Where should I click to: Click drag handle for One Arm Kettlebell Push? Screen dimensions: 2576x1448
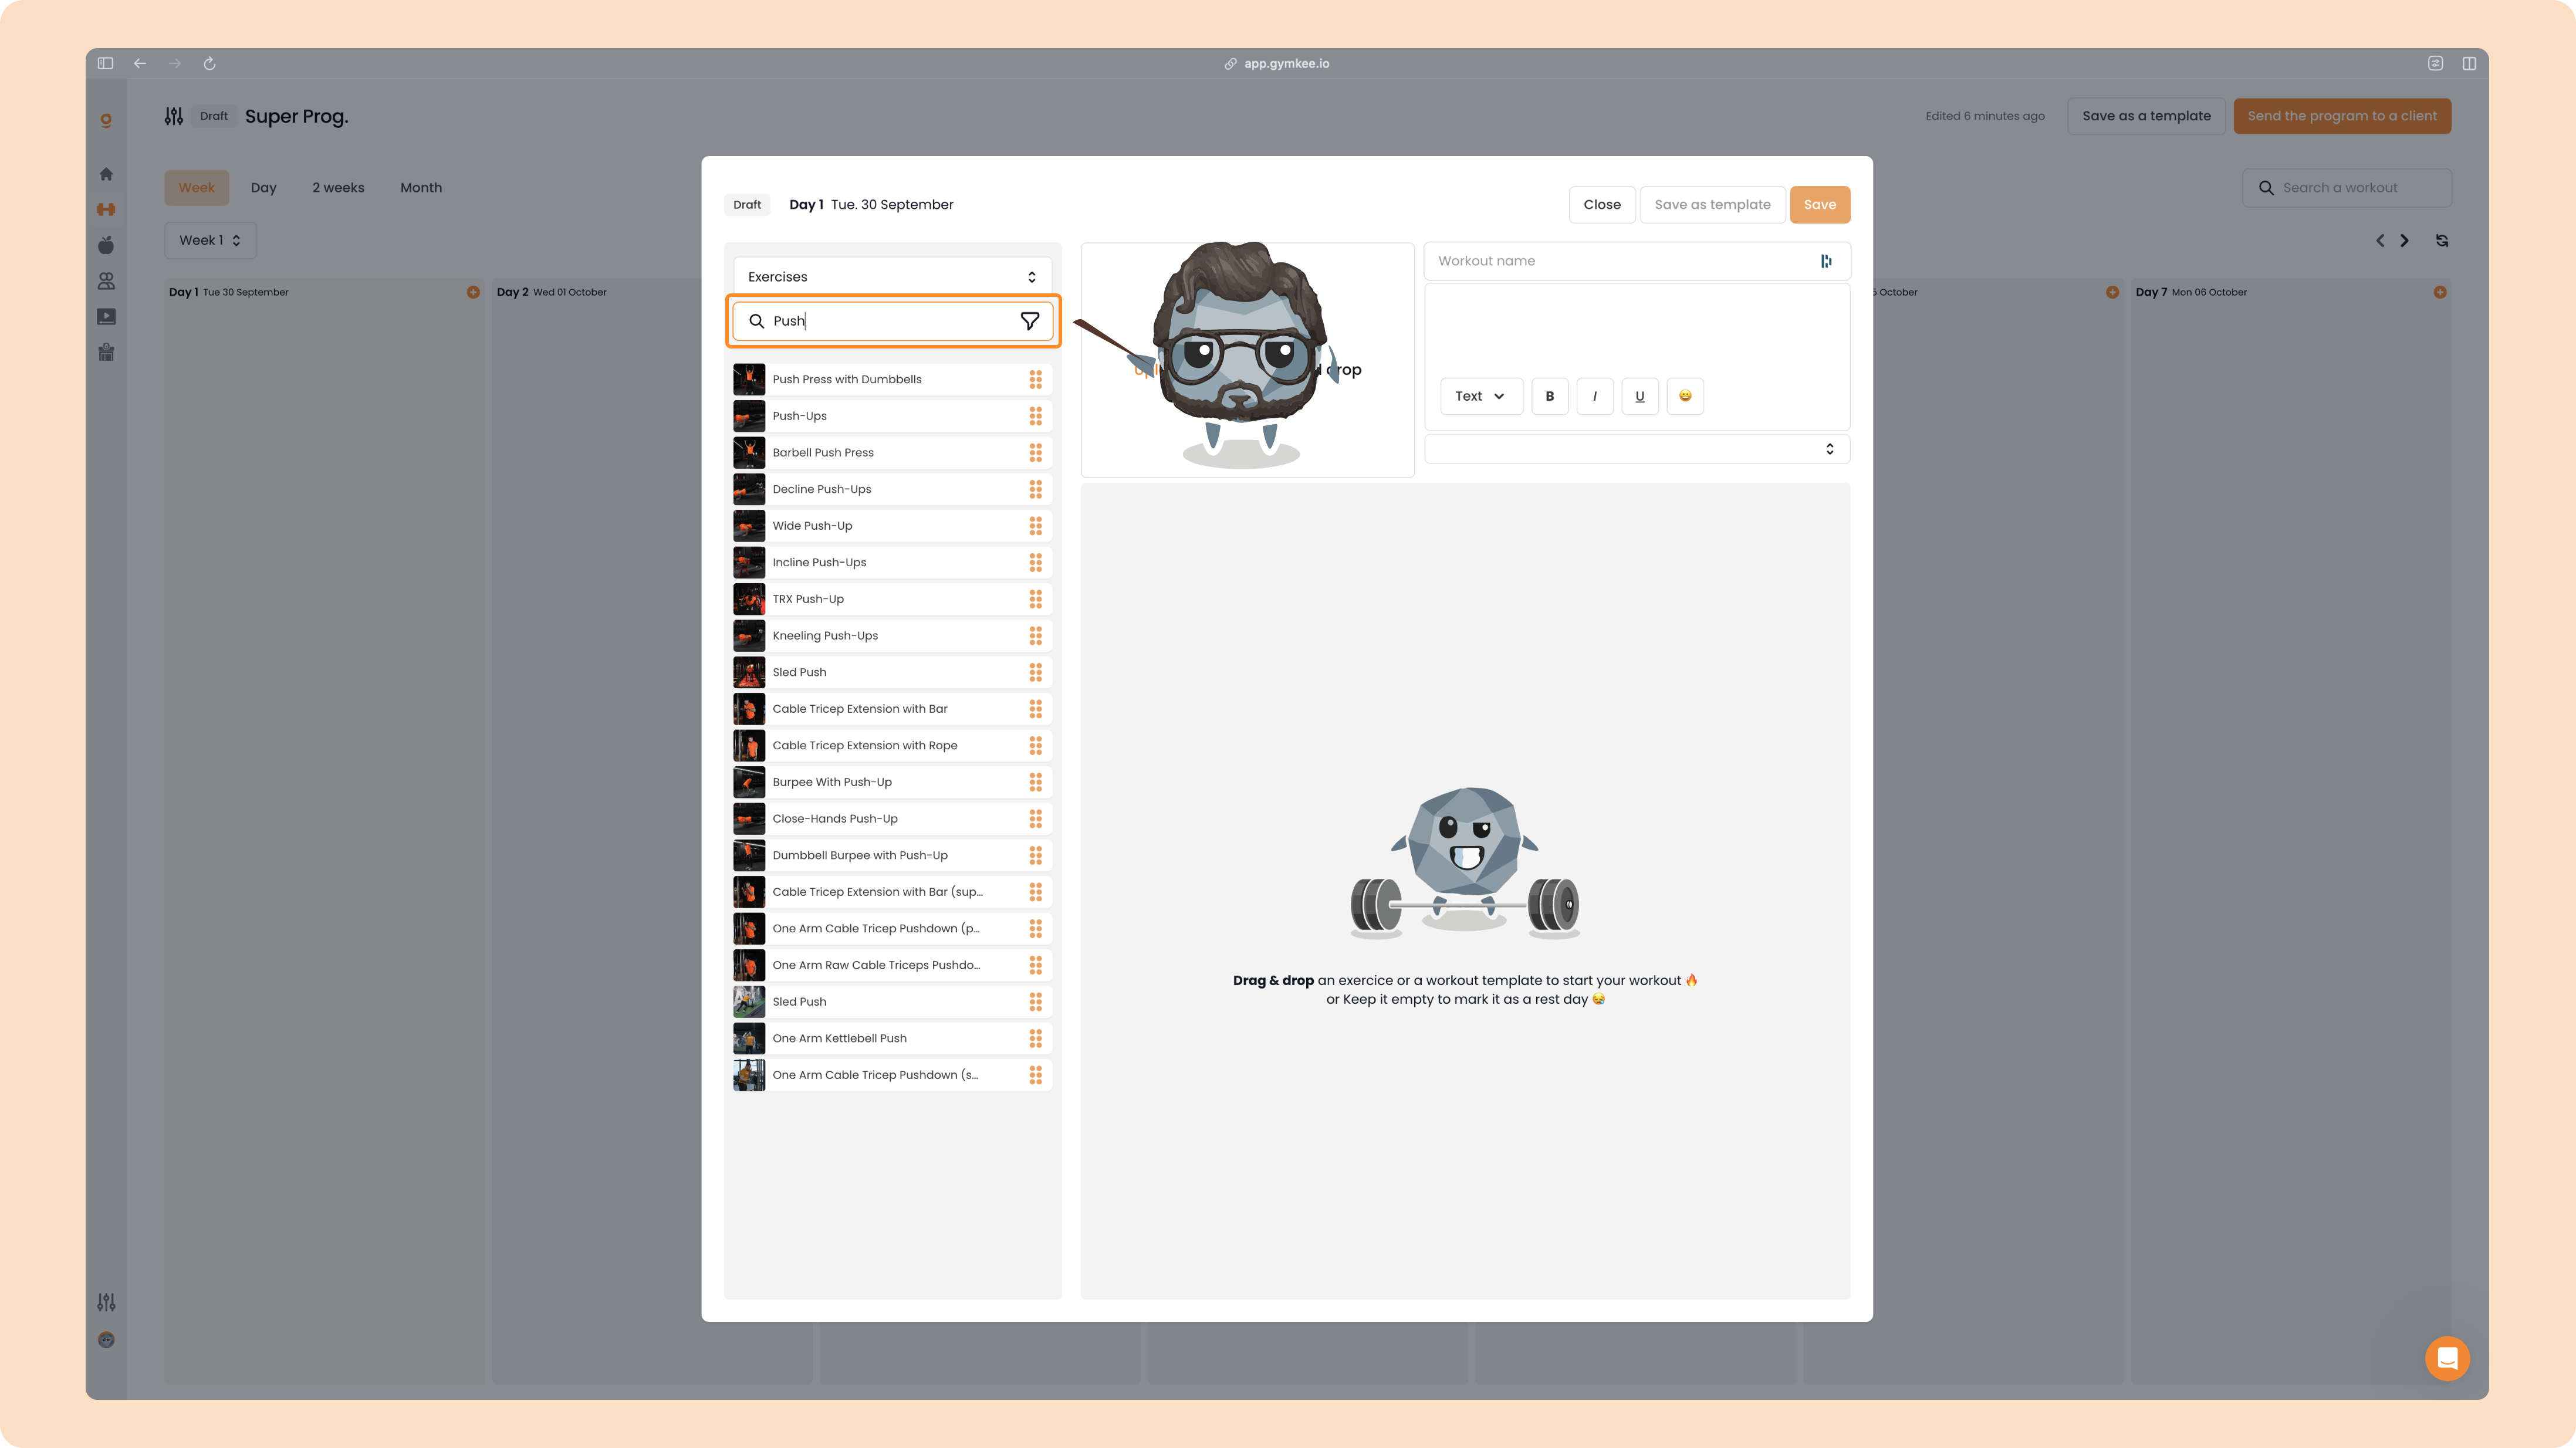tap(1035, 1038)
